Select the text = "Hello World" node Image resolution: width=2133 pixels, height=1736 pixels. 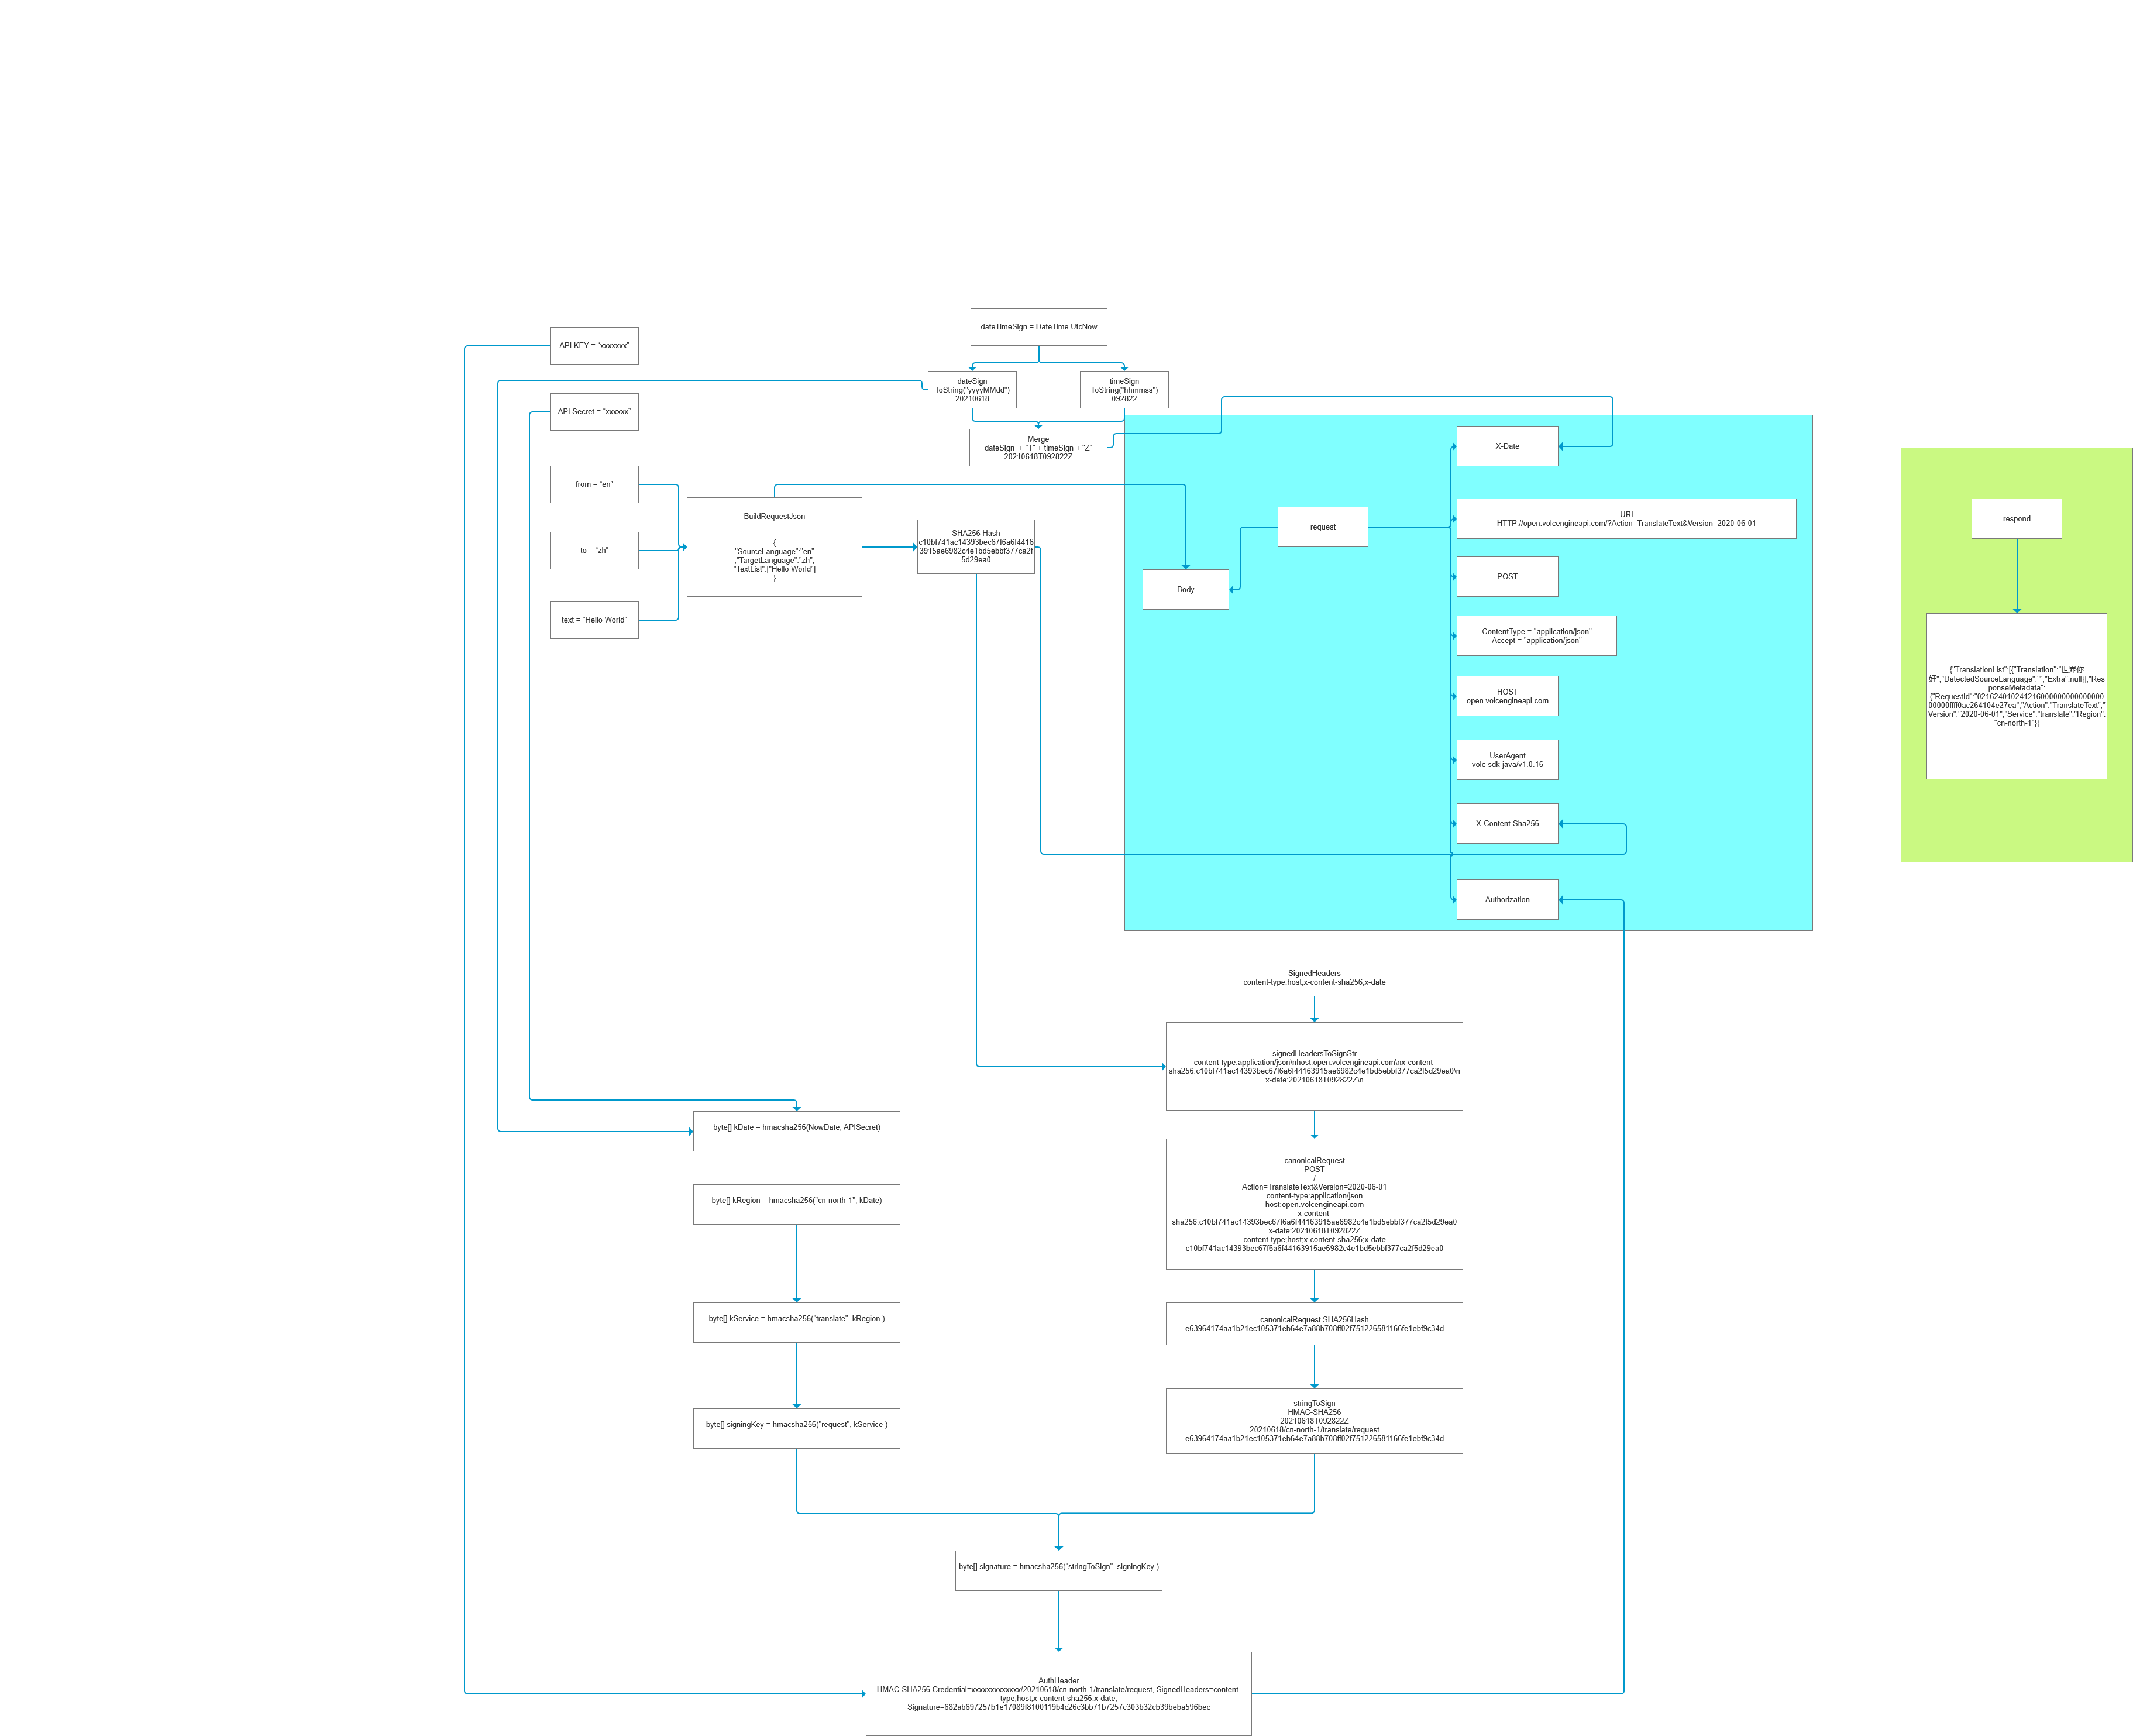[x=594, y=620]
